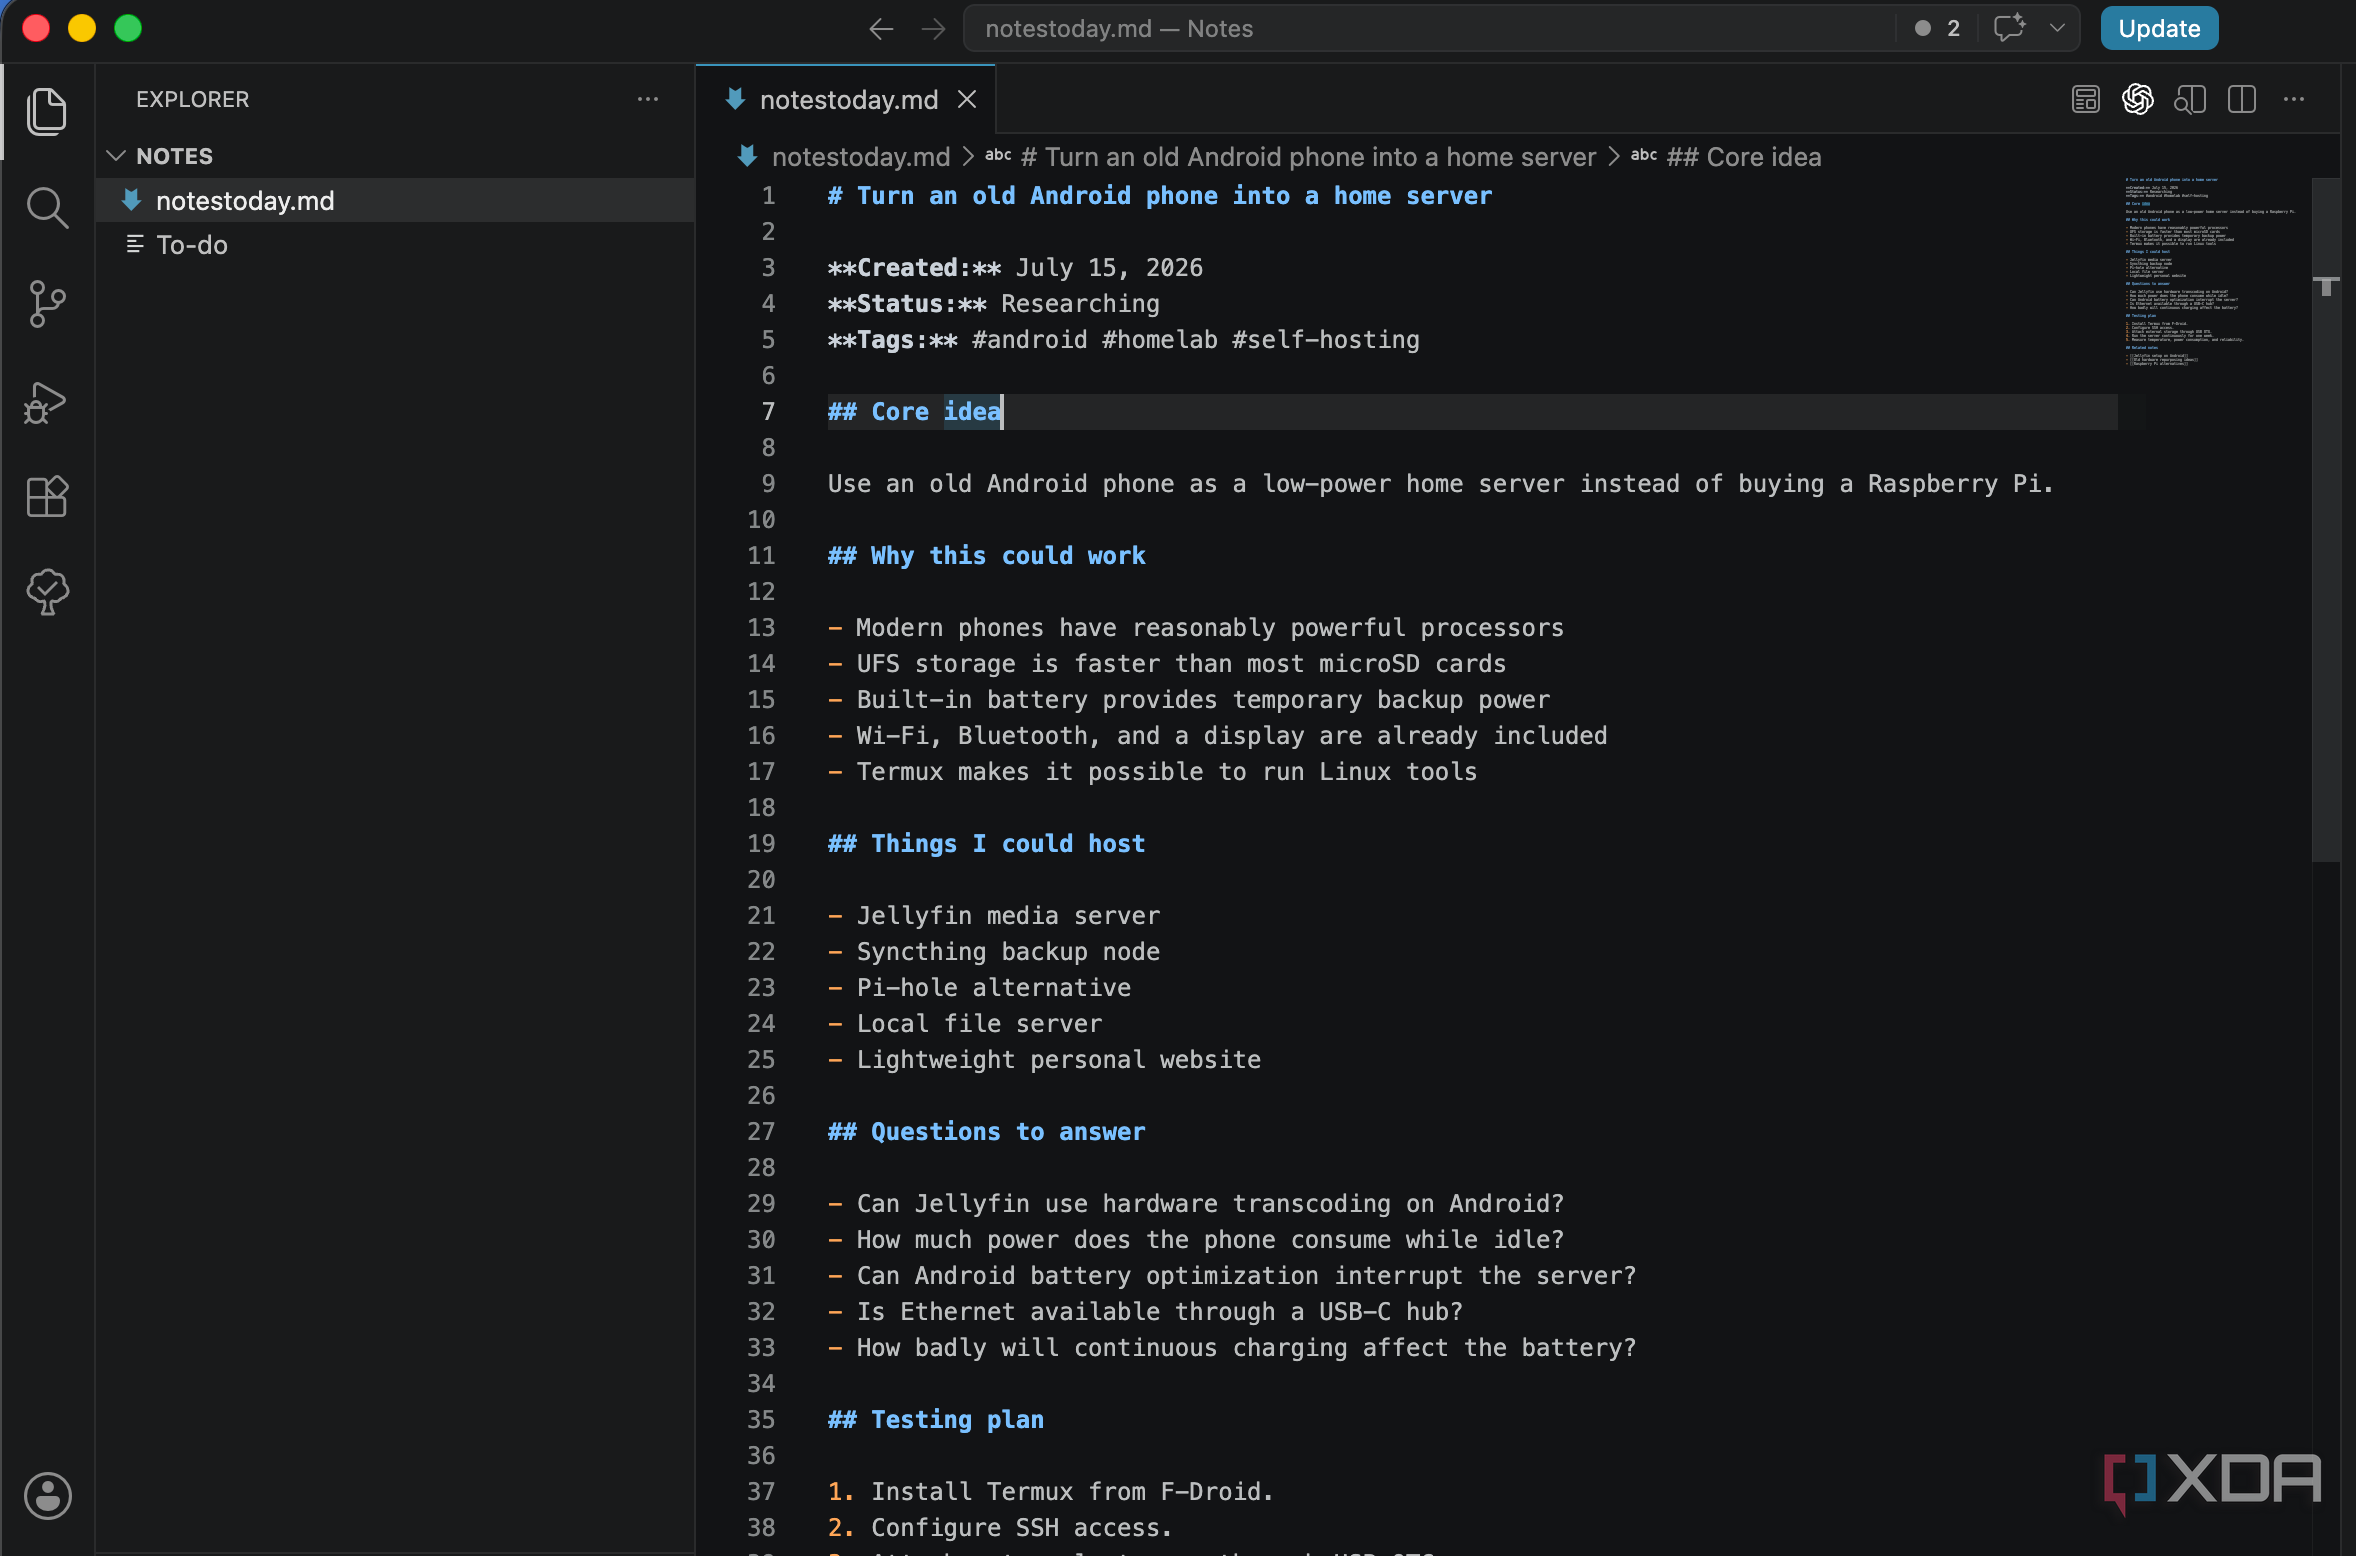Open the Accounts icon at bottom
2356x1556 pixels.
pyautogui.click(x=47, y=1496)
